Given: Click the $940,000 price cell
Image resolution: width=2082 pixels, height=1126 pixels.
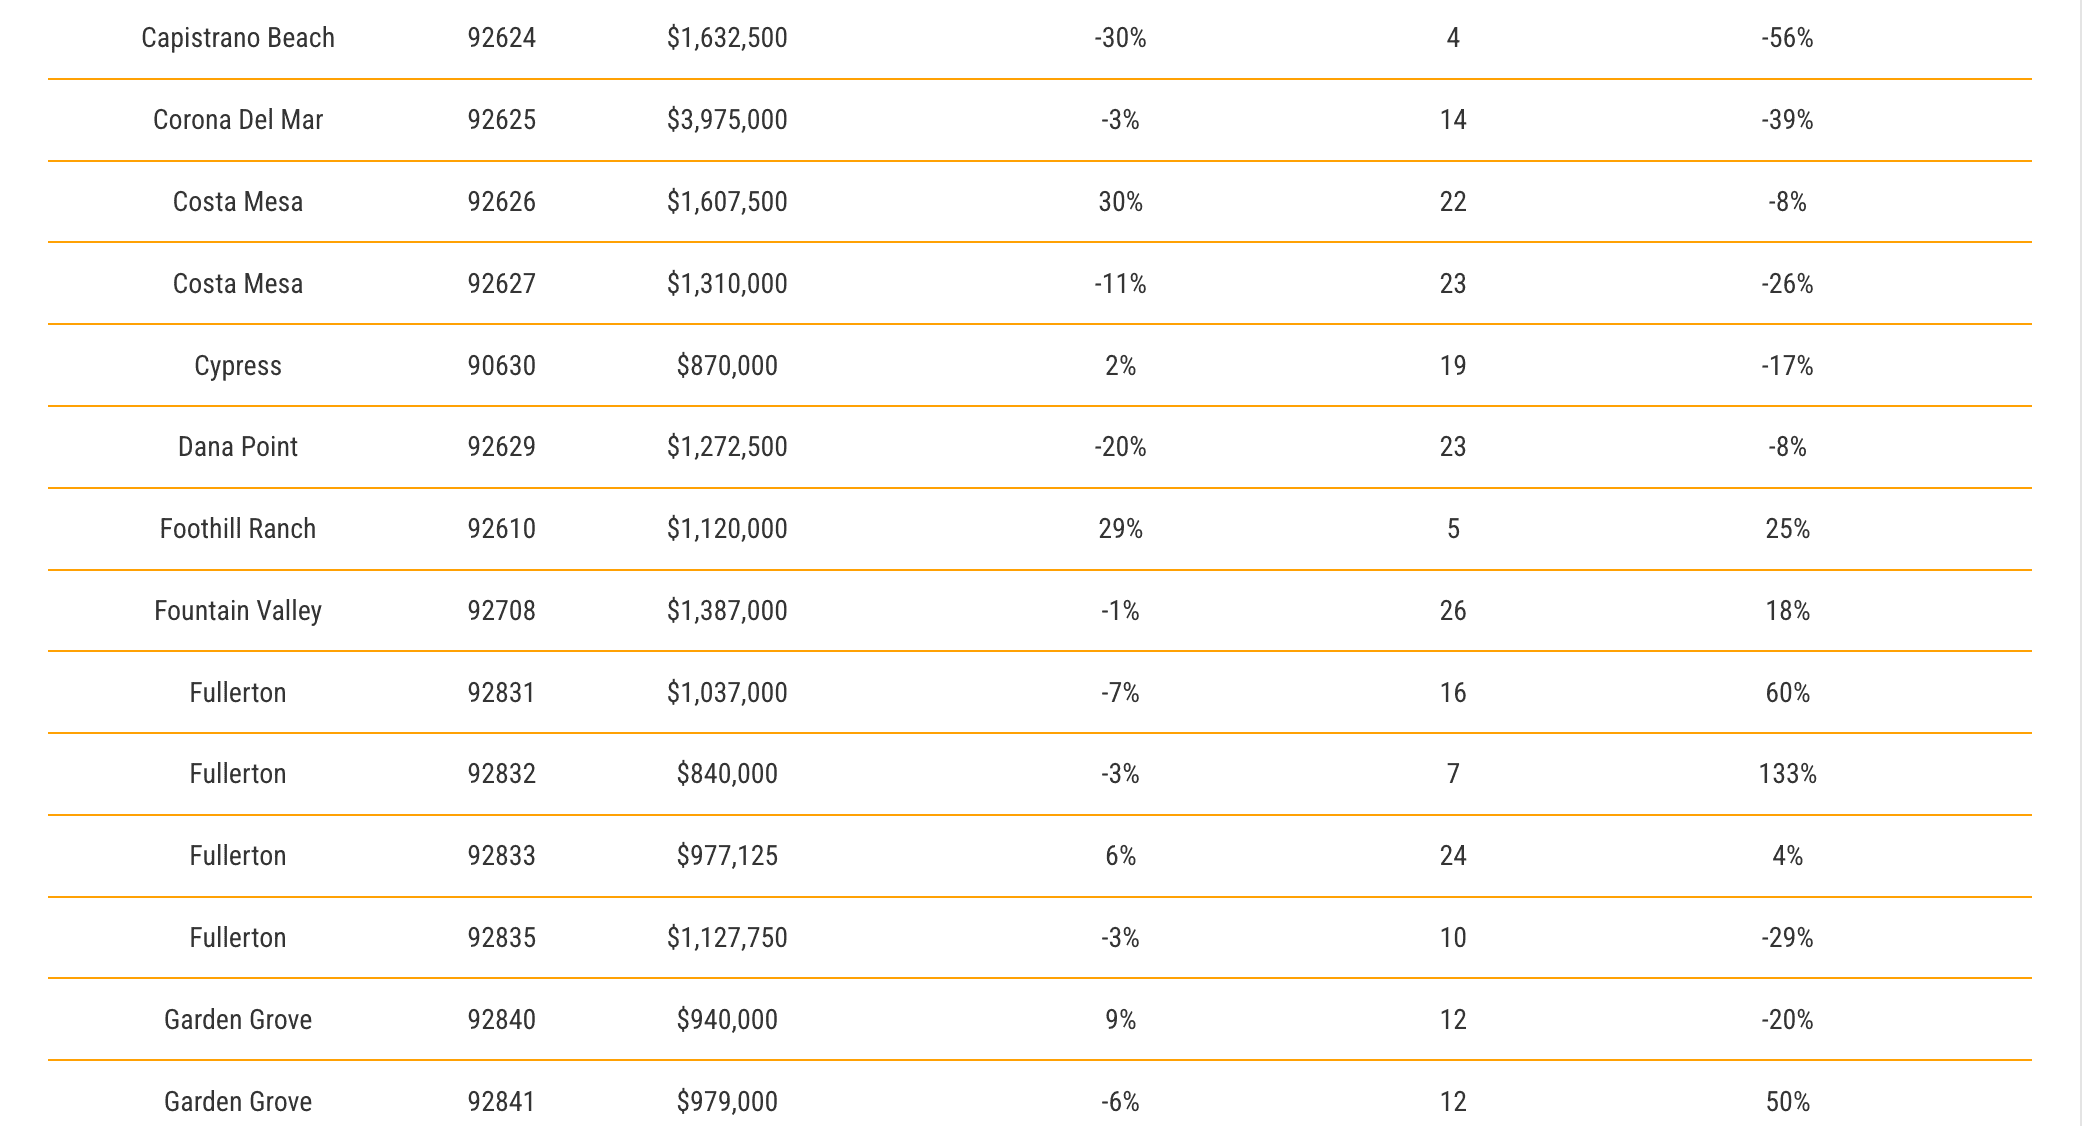Looking at the screenshot, I should [x=727, y=1020].
